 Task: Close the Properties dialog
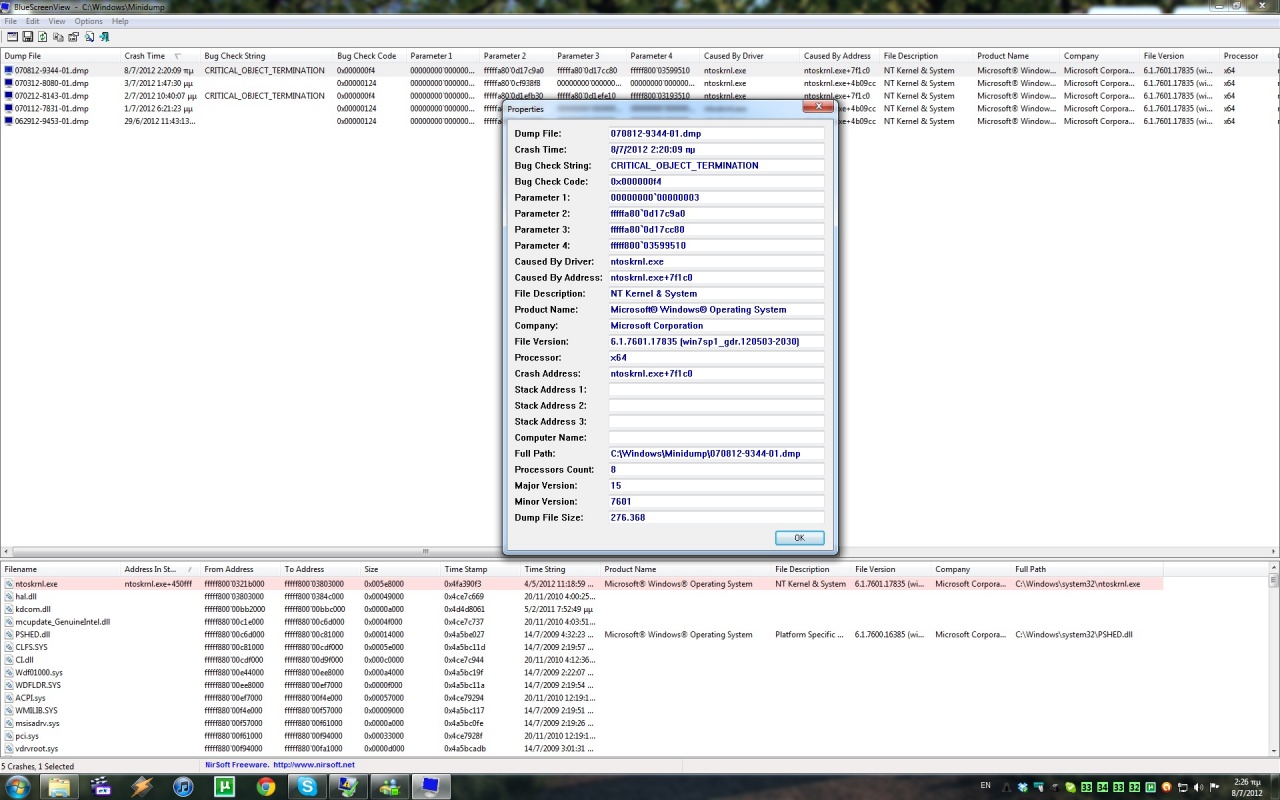point(818,107)
